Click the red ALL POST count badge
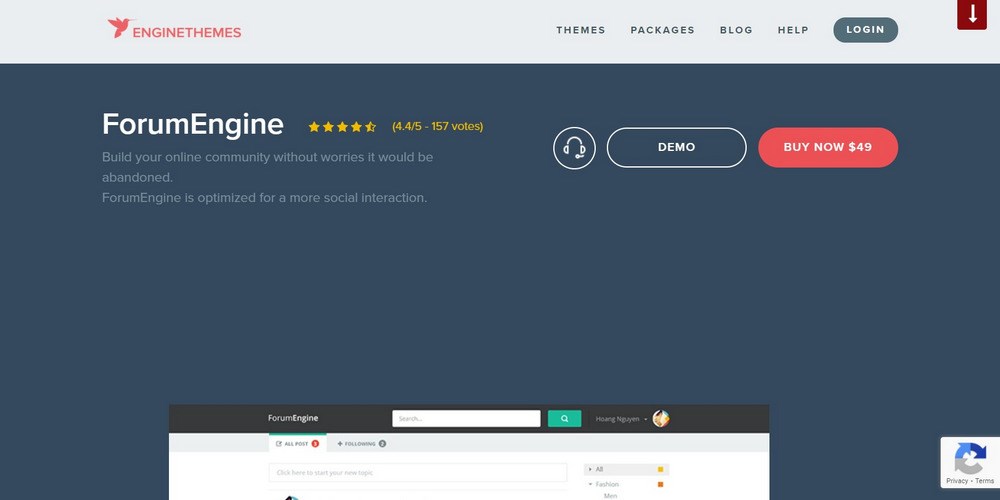The image size is (1000, 500). (315, 443)
